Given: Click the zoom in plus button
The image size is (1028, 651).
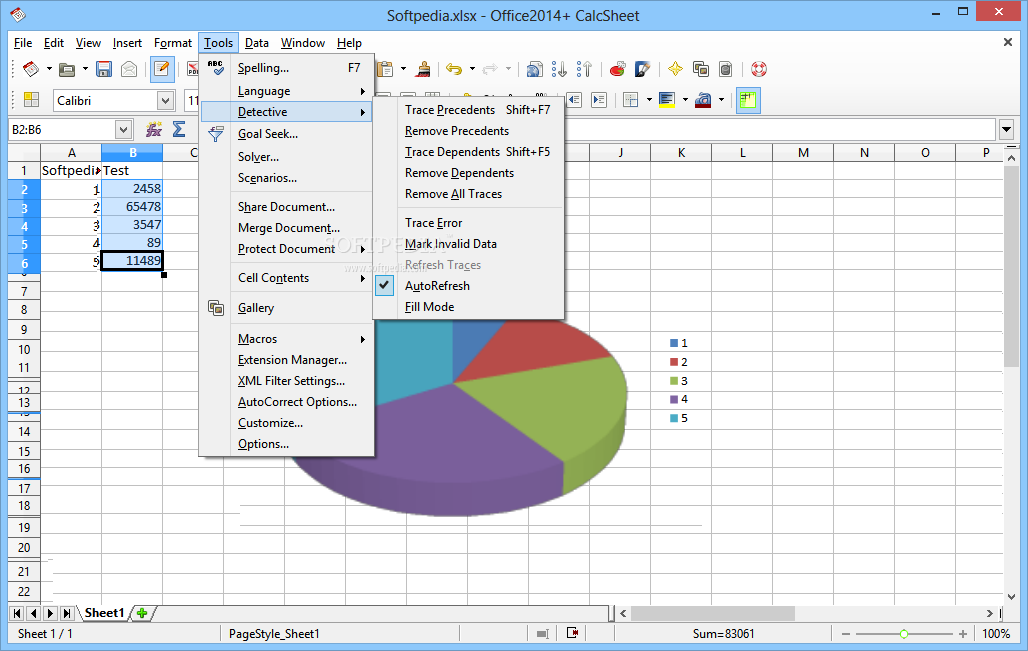Looking at the screenshot, I should tap(962, 634).
